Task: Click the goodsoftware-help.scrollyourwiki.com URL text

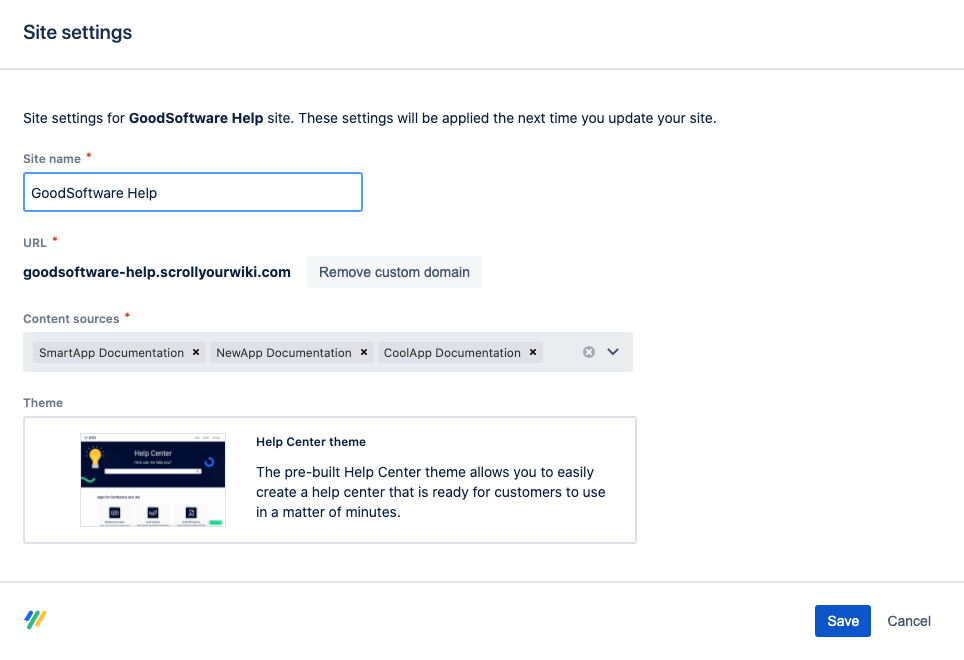Action: click(157, 272)
